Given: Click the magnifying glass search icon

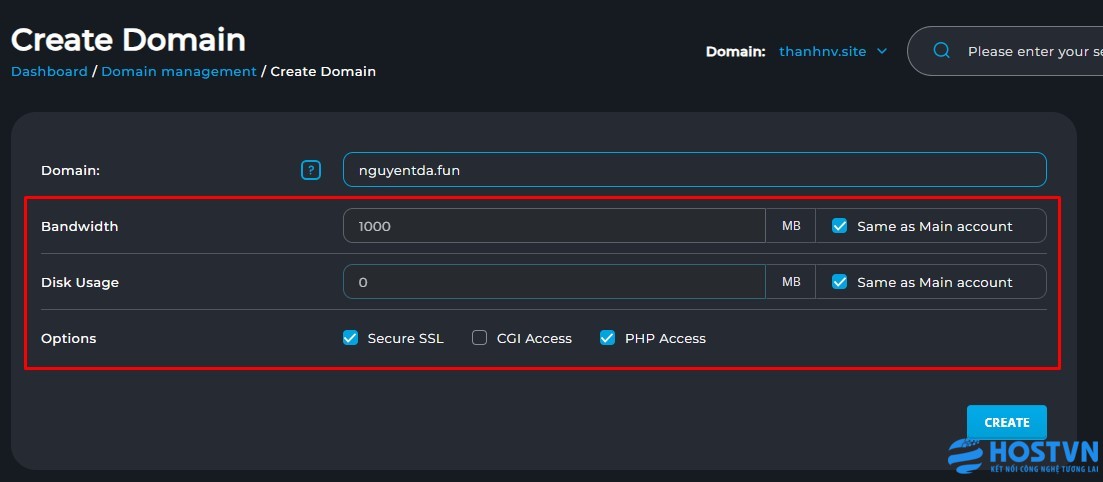Looking at the screenshot, I should tap(941, 51).
